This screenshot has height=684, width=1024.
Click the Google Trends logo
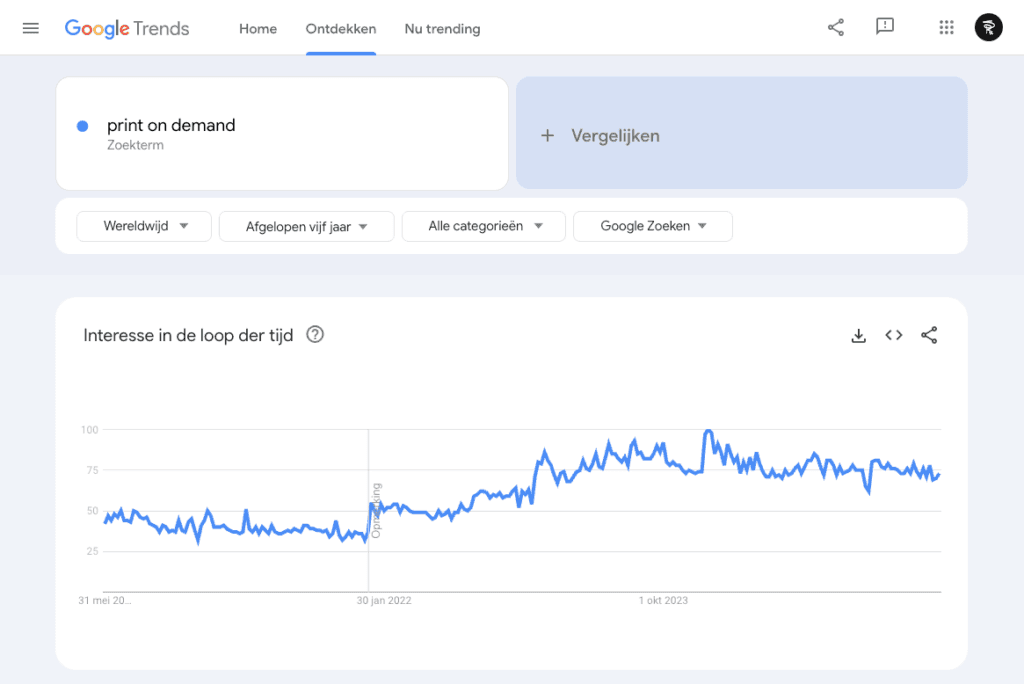(x=127, y=28)
